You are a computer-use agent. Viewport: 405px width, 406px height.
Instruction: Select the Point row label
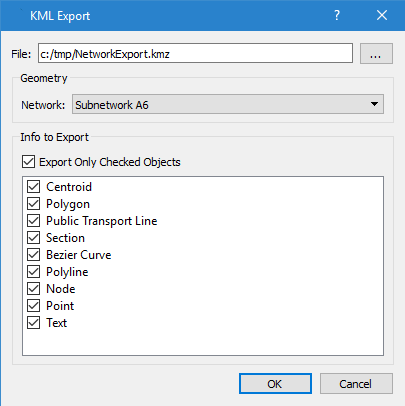60,306
